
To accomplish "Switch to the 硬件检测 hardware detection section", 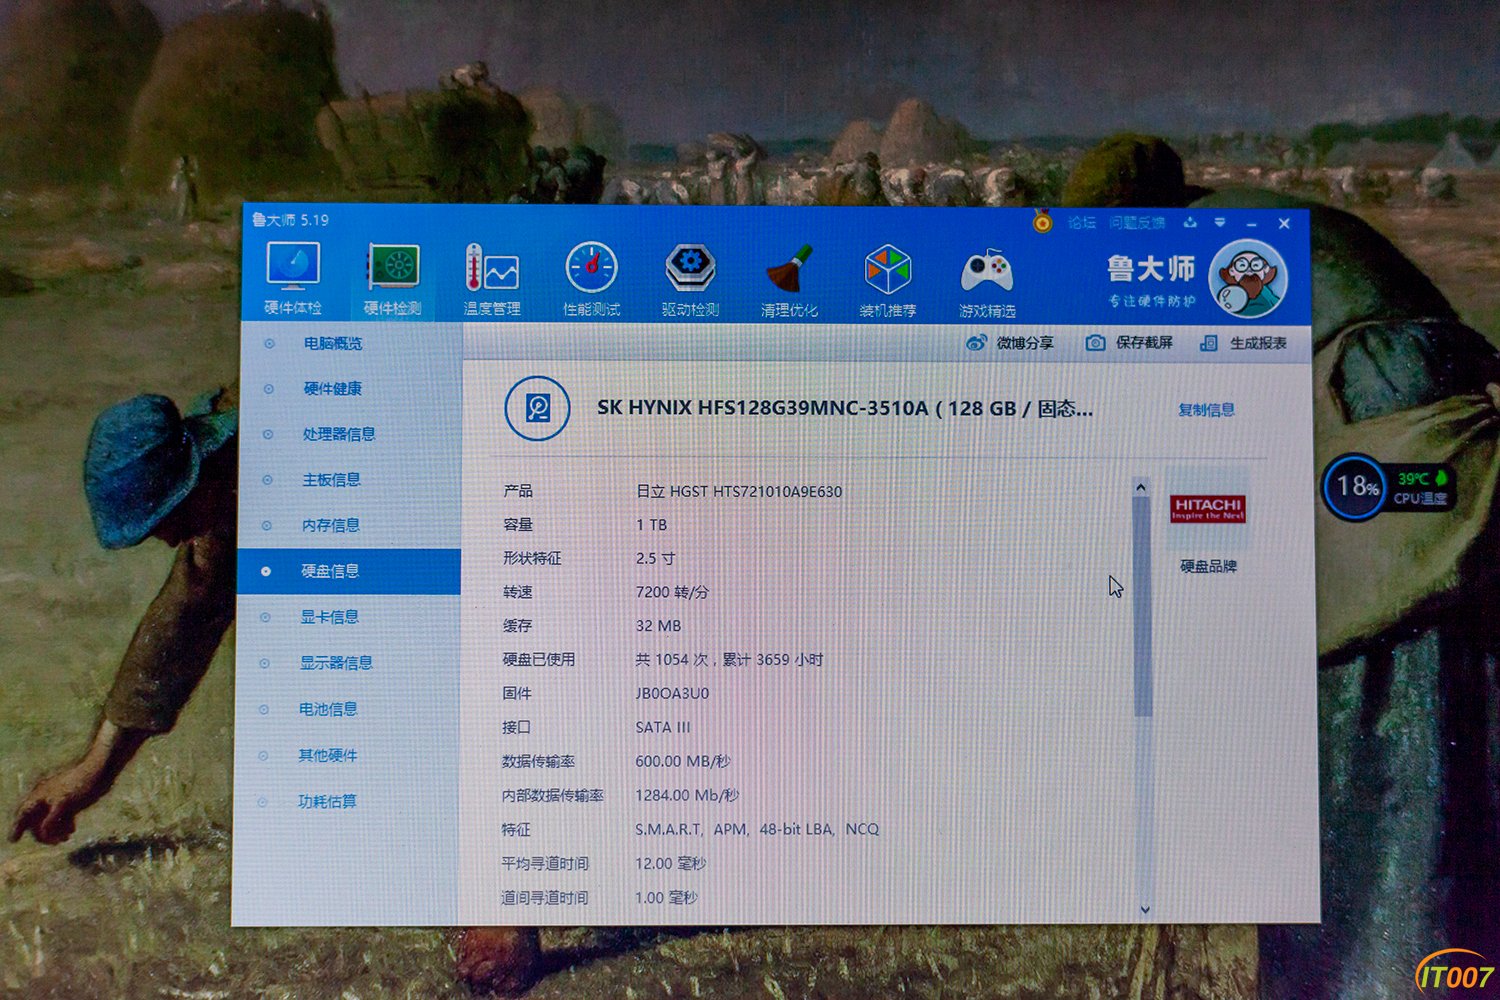I will click(x=392, y=279).
